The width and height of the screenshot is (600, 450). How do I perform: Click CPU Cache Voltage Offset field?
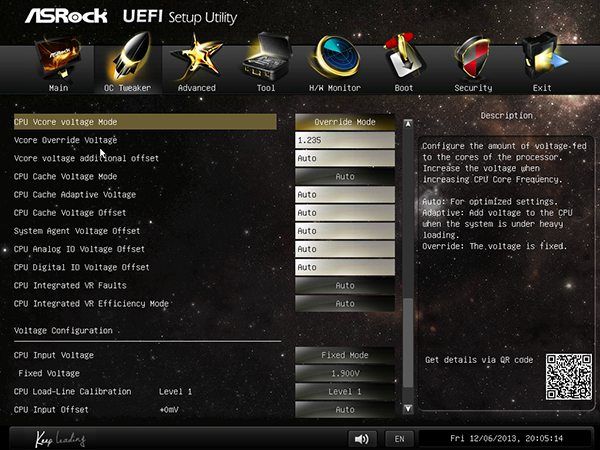345,213
